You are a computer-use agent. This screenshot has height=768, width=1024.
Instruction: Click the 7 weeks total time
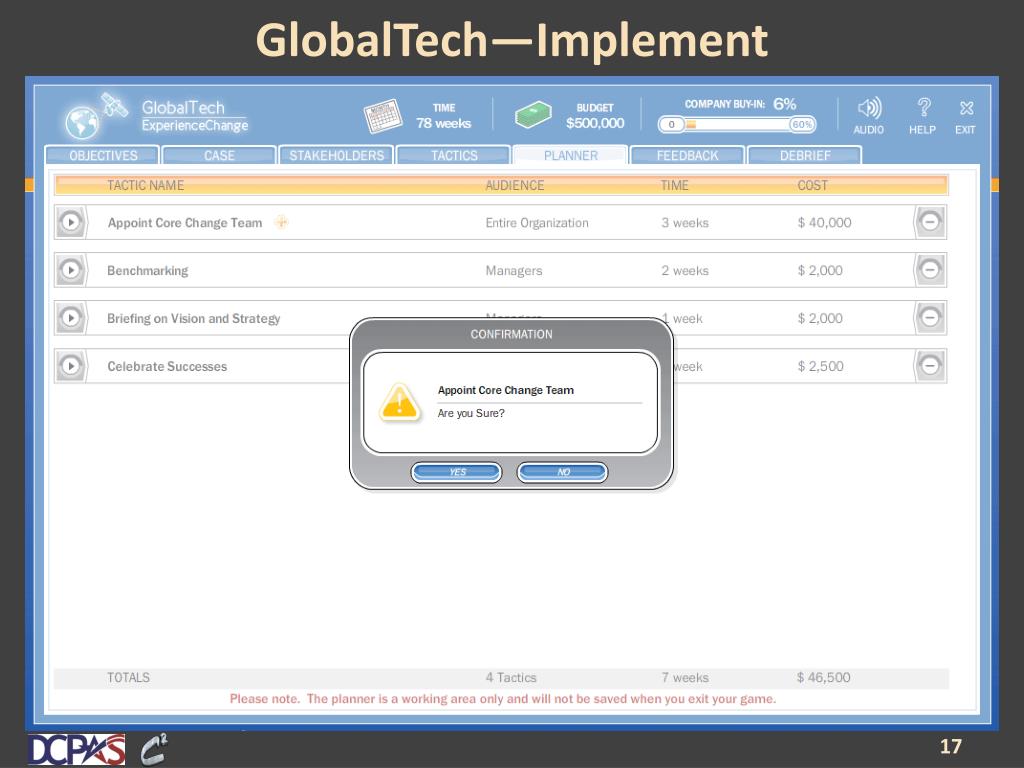click(x=685, y=678)
